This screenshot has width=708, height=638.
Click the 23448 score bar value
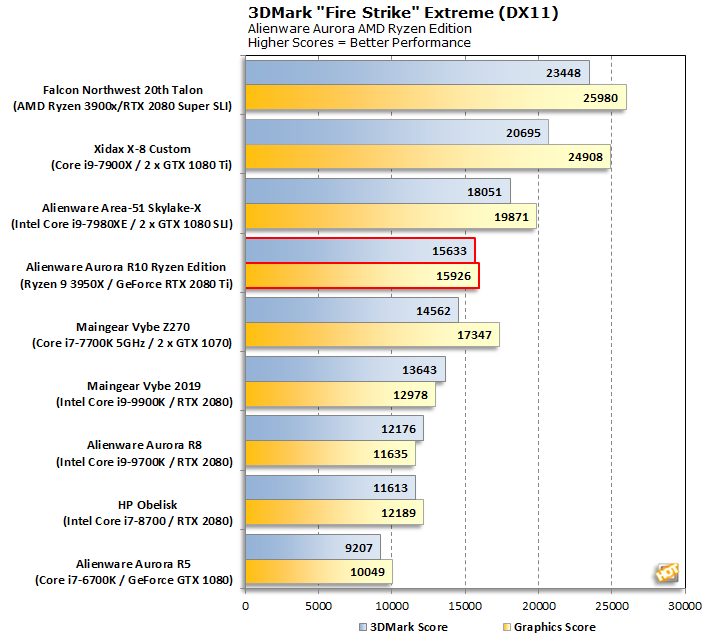pos(563,73)
